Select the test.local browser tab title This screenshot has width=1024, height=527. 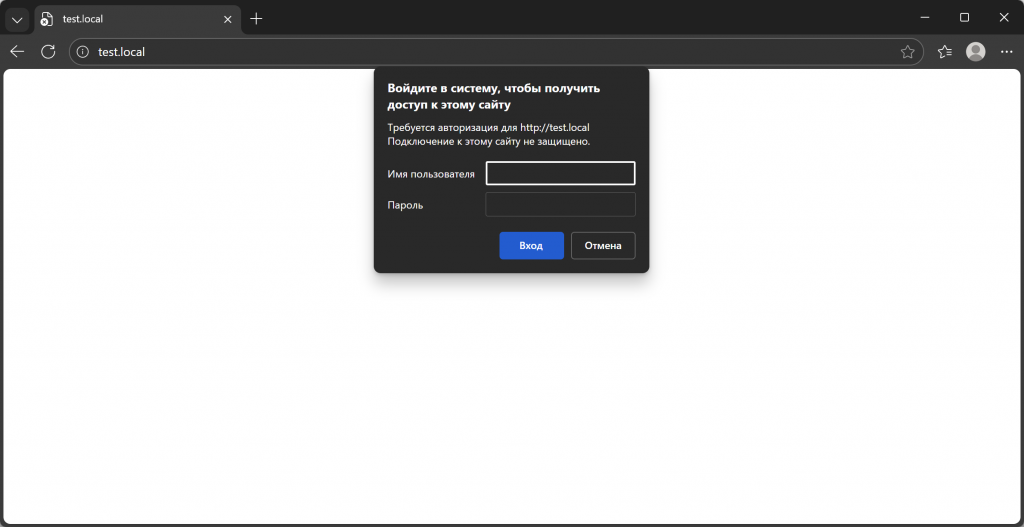pos(83,19)
